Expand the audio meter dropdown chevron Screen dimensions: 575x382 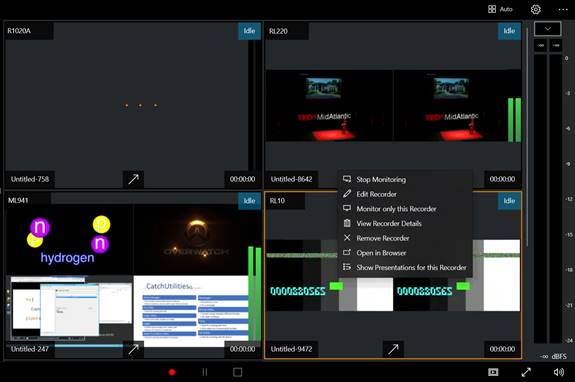(547, 29)
